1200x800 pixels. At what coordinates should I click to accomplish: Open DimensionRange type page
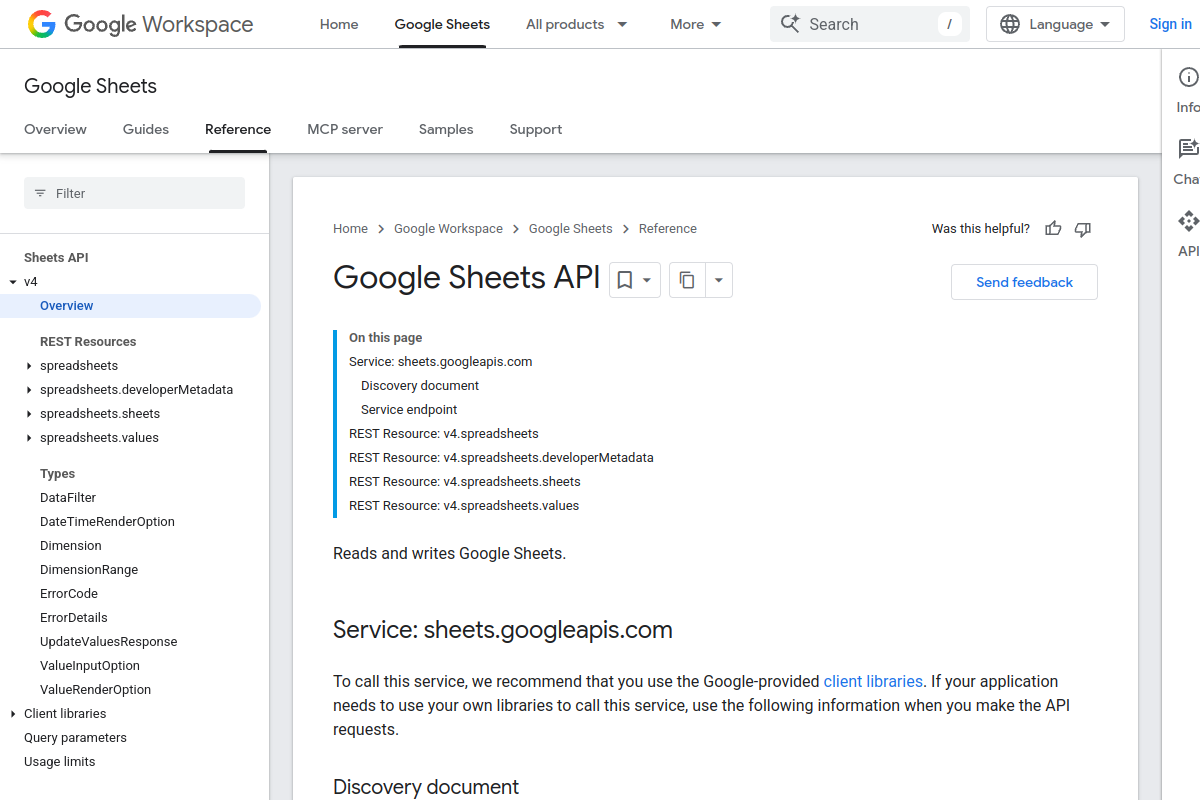pos(89,570)
